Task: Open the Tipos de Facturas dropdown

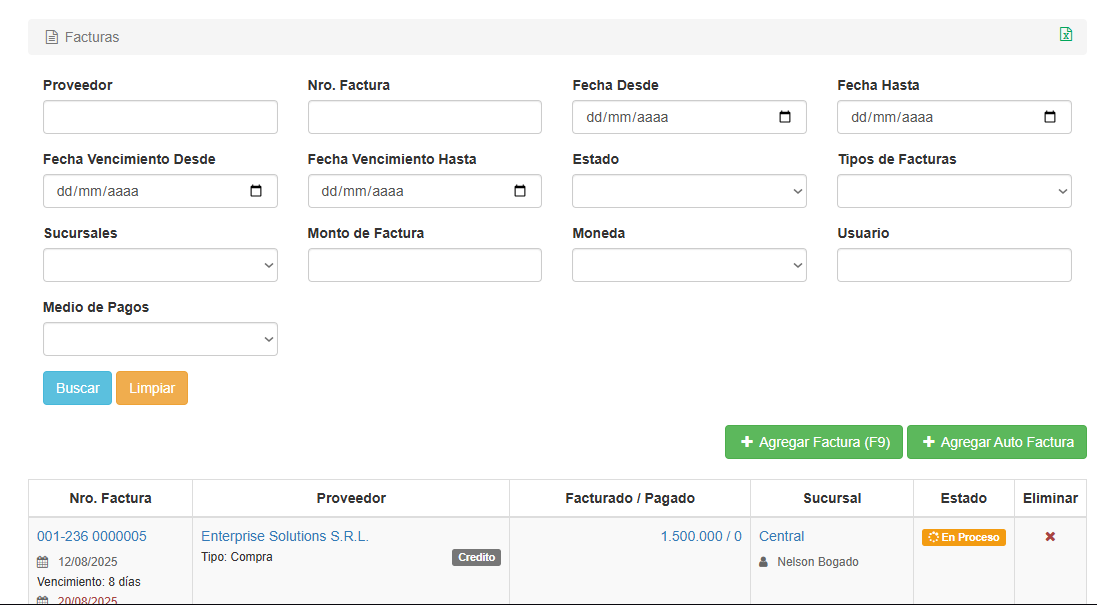Action: click(x=953, y=191)
